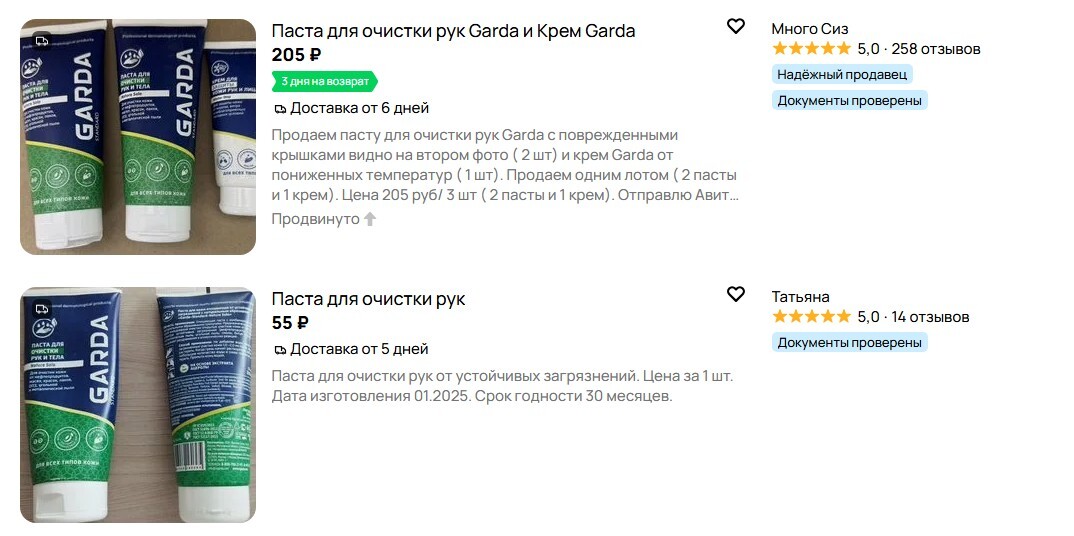Open seller profile Много Сиз
The height and width of the screenshot is (536, 1074).
click(809, 29)
